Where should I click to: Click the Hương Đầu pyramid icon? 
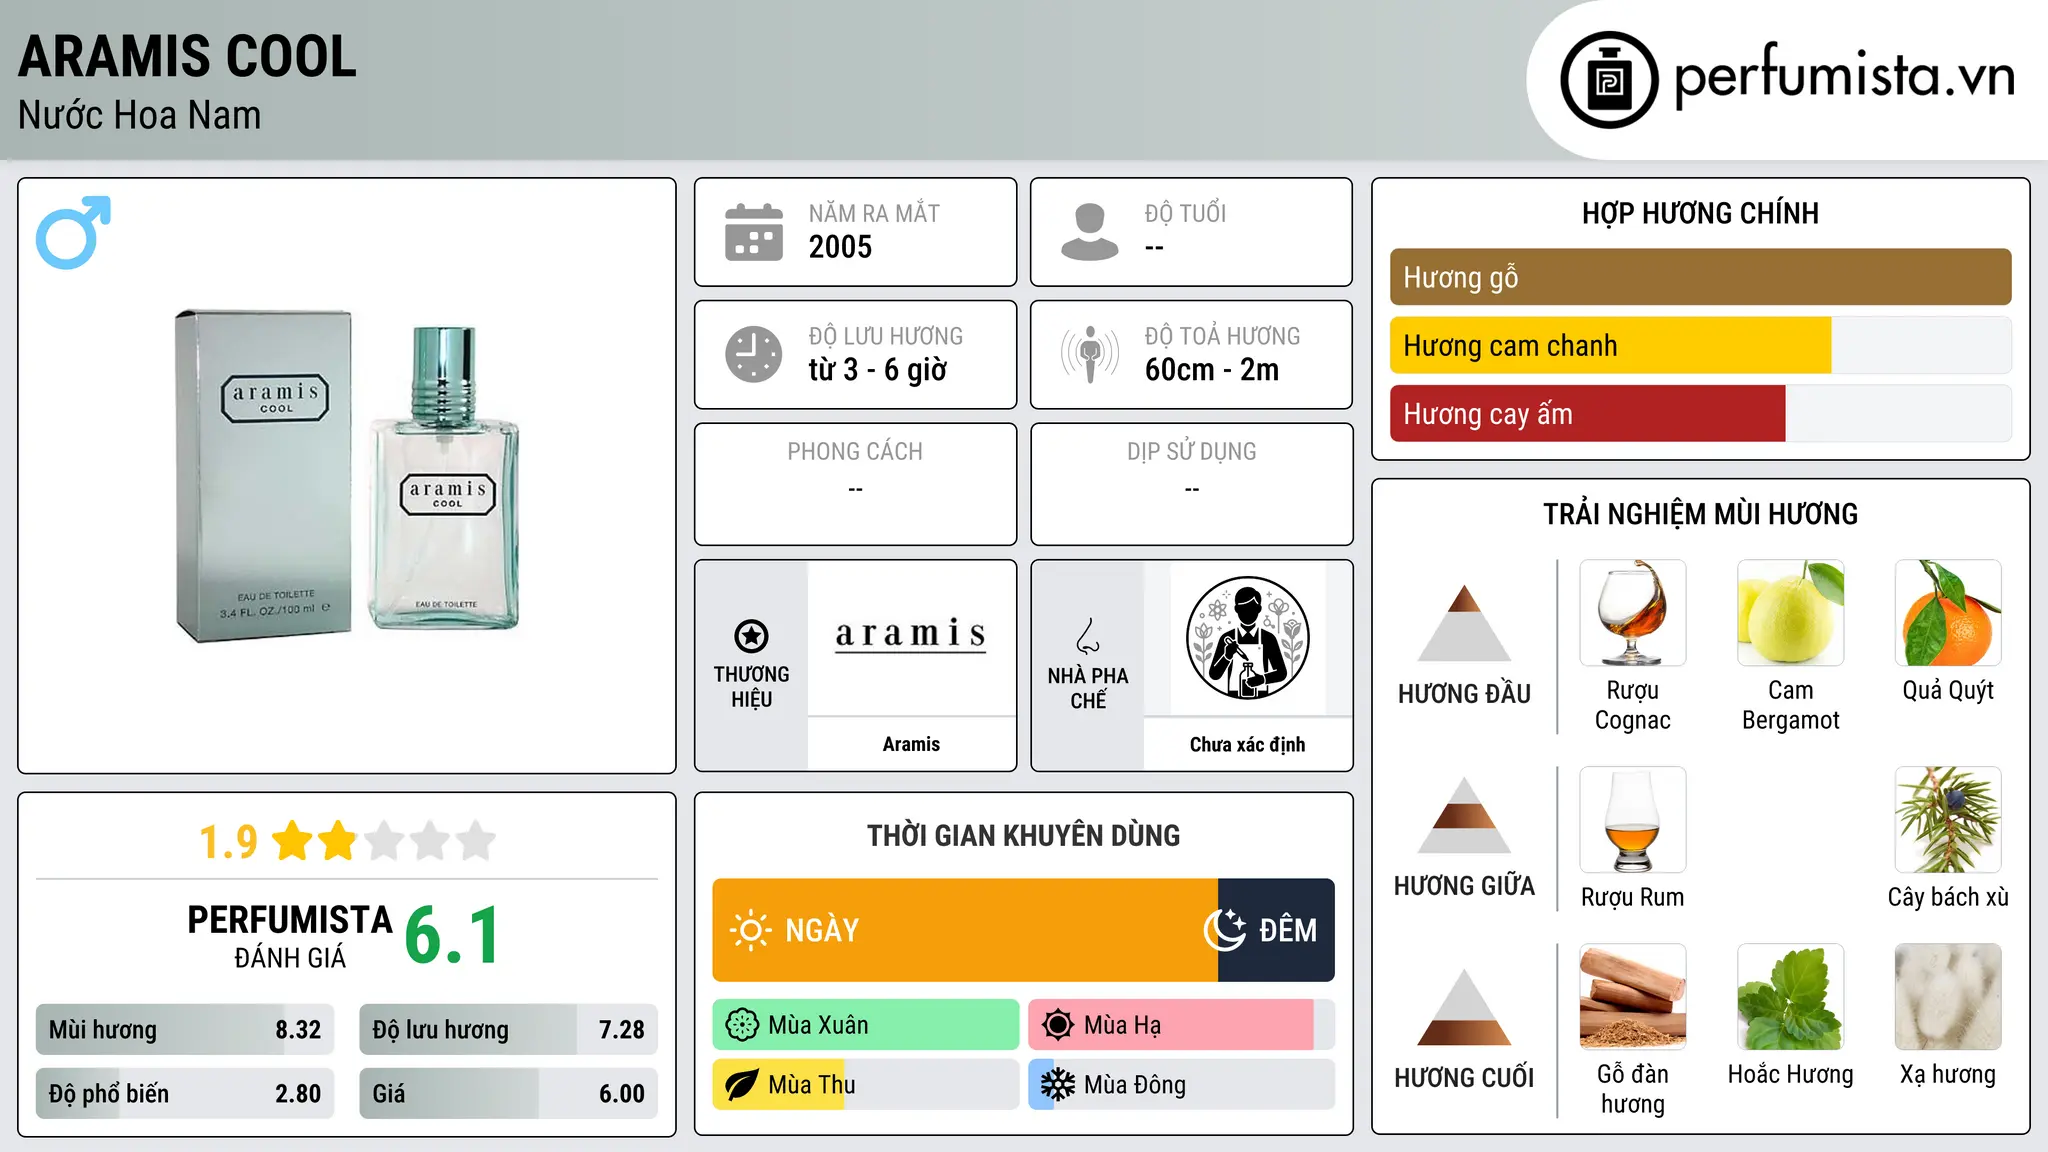(1464, 623)
